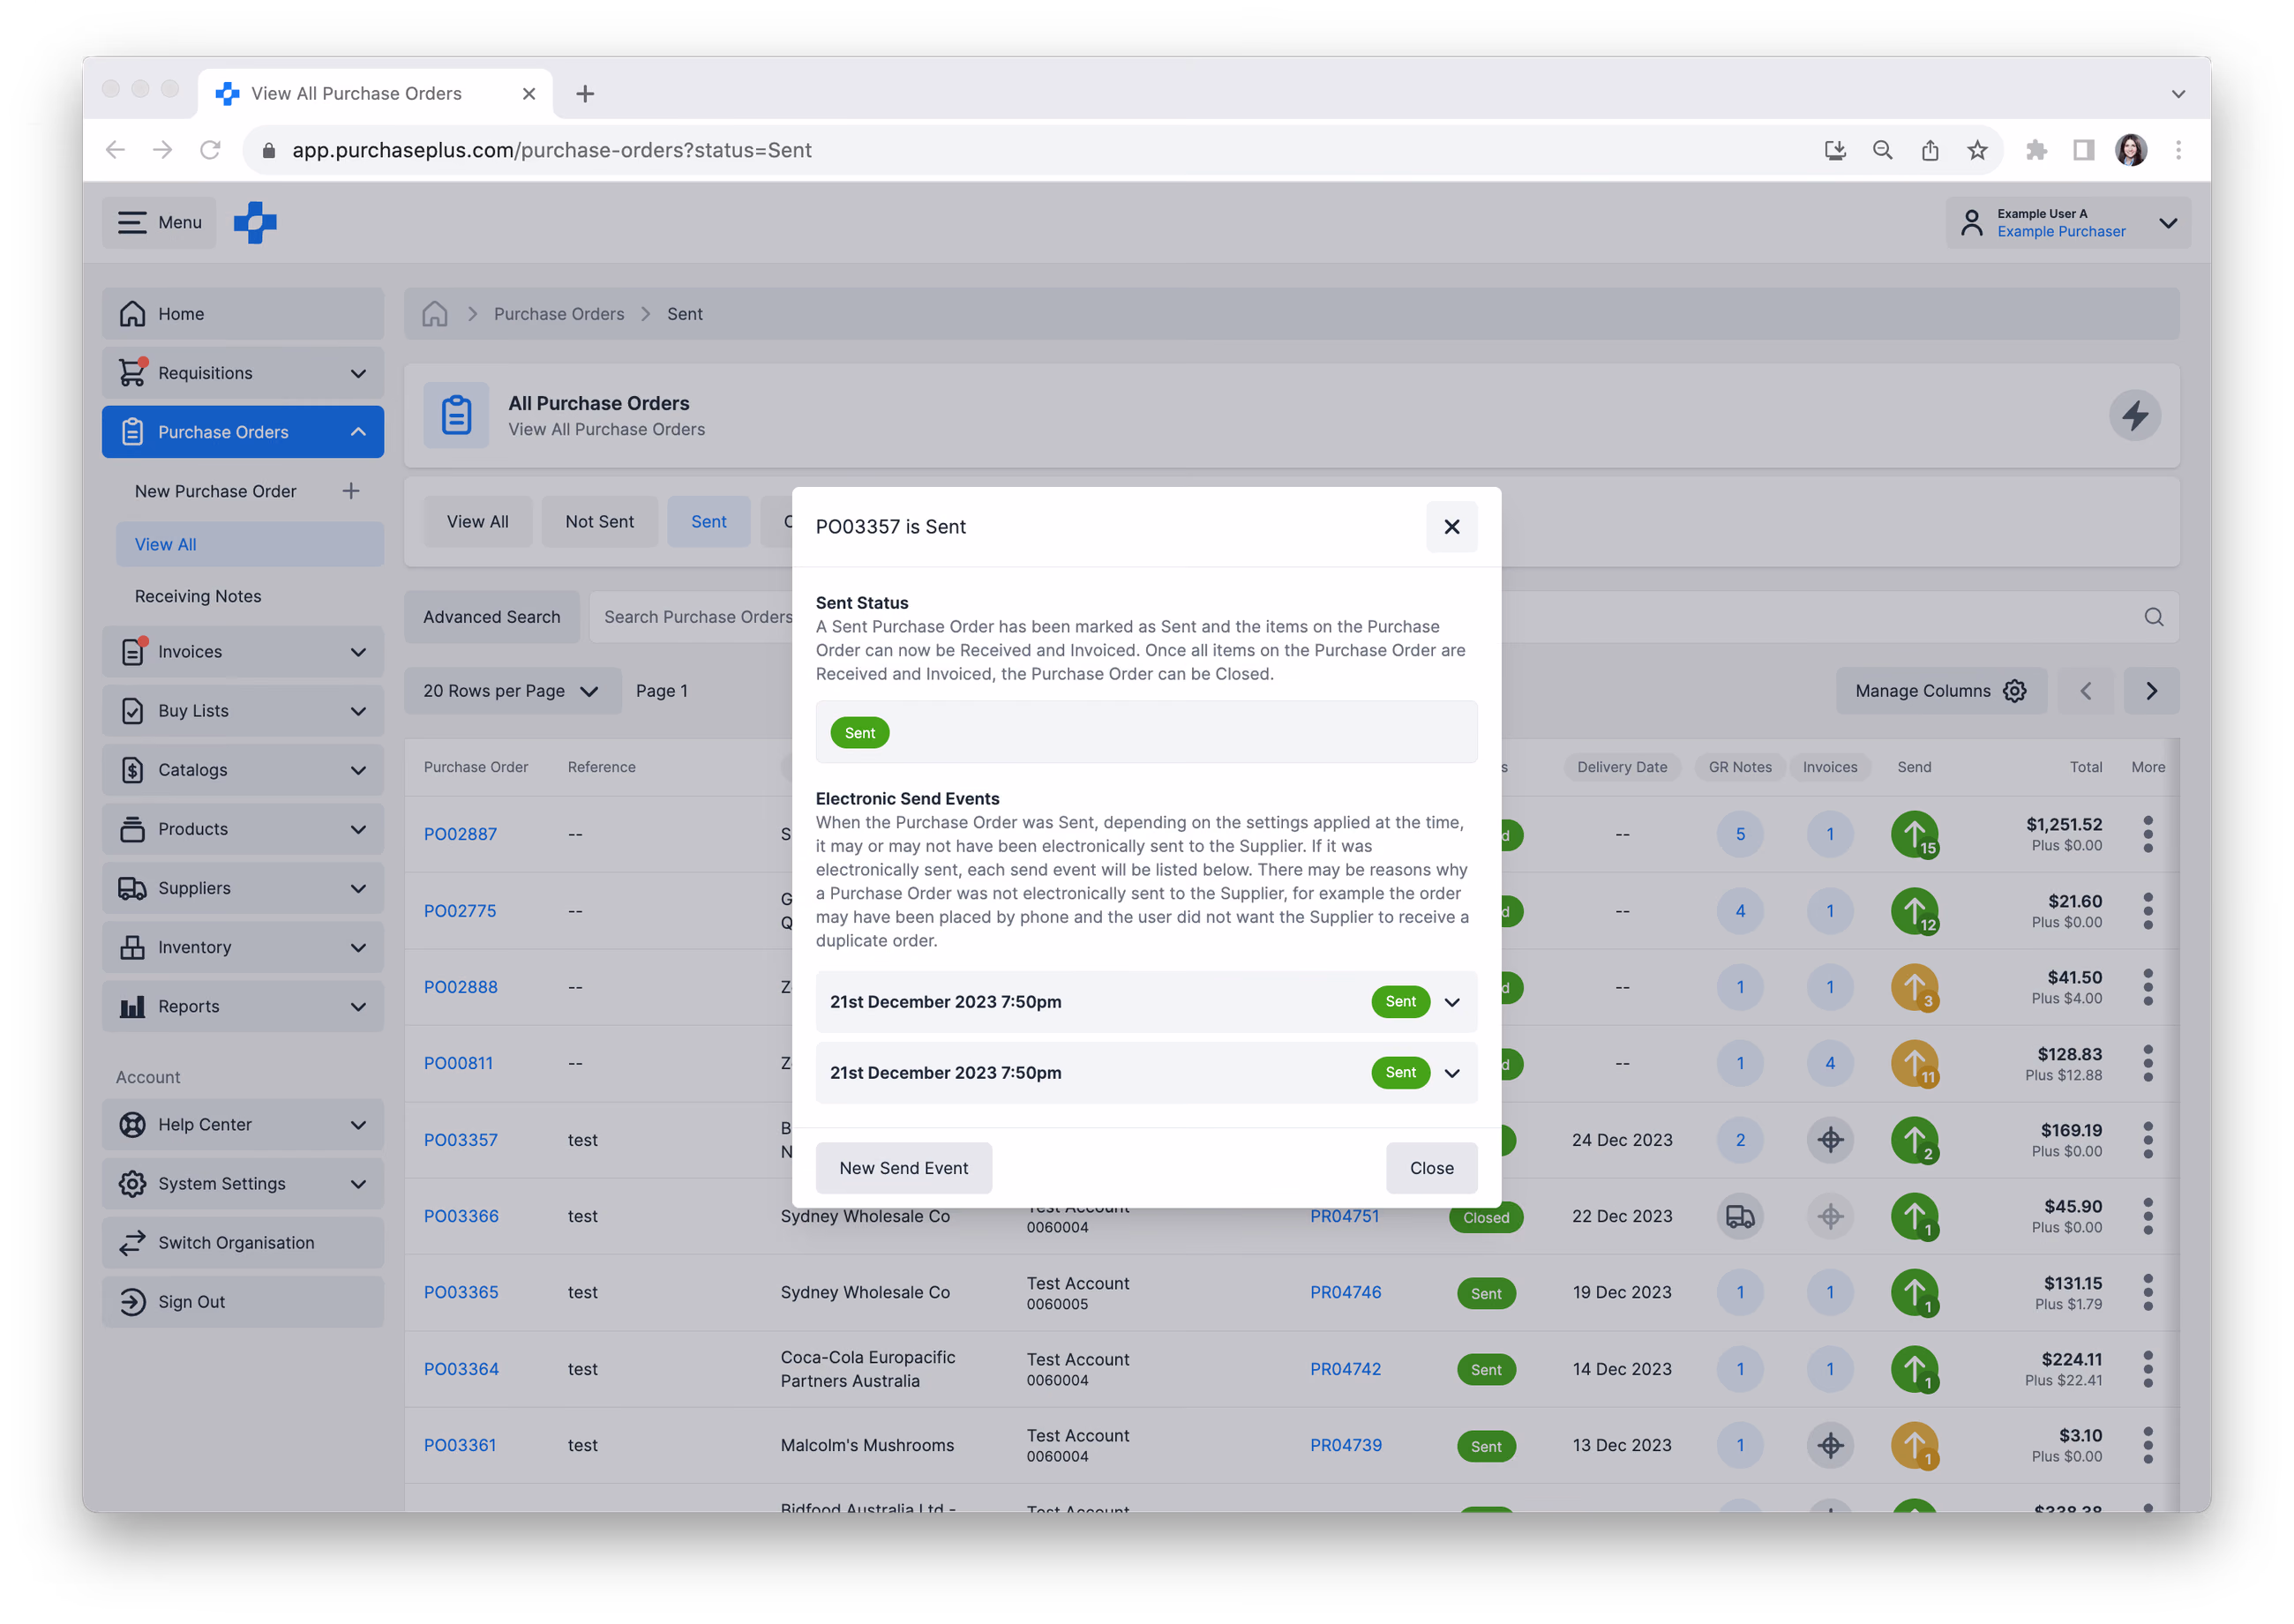Select the View All tab
This screenshot has height=1624, width=2294.
477,522
